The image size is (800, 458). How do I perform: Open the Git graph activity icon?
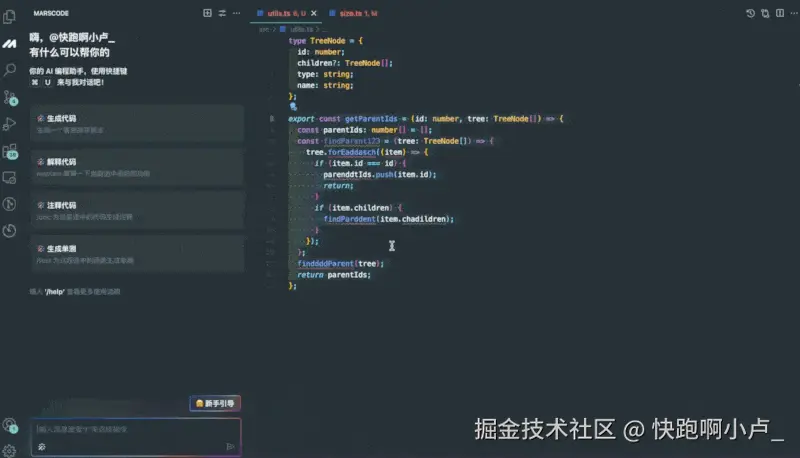(9, 204)
